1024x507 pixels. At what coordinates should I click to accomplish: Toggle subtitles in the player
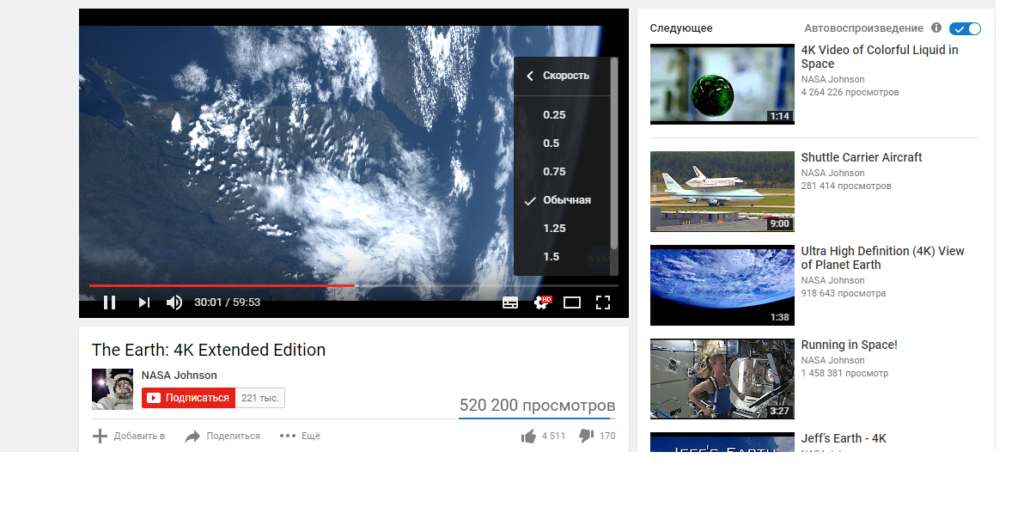pos(510,303)
